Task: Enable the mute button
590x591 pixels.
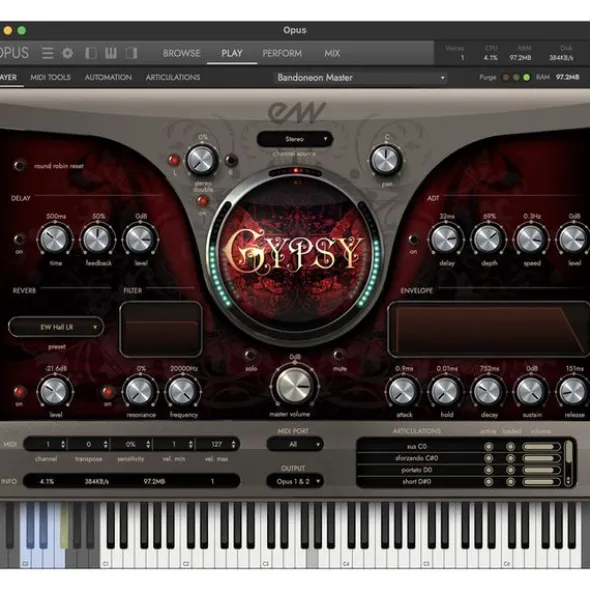Action: tap(339, 355)
